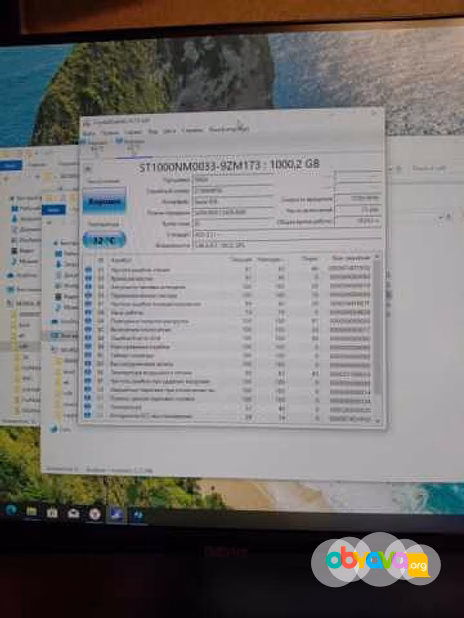Viewport: 464px width, 618px height.
Task: Click the 32 °C temperature button
Action: click(x=104, y=240)
